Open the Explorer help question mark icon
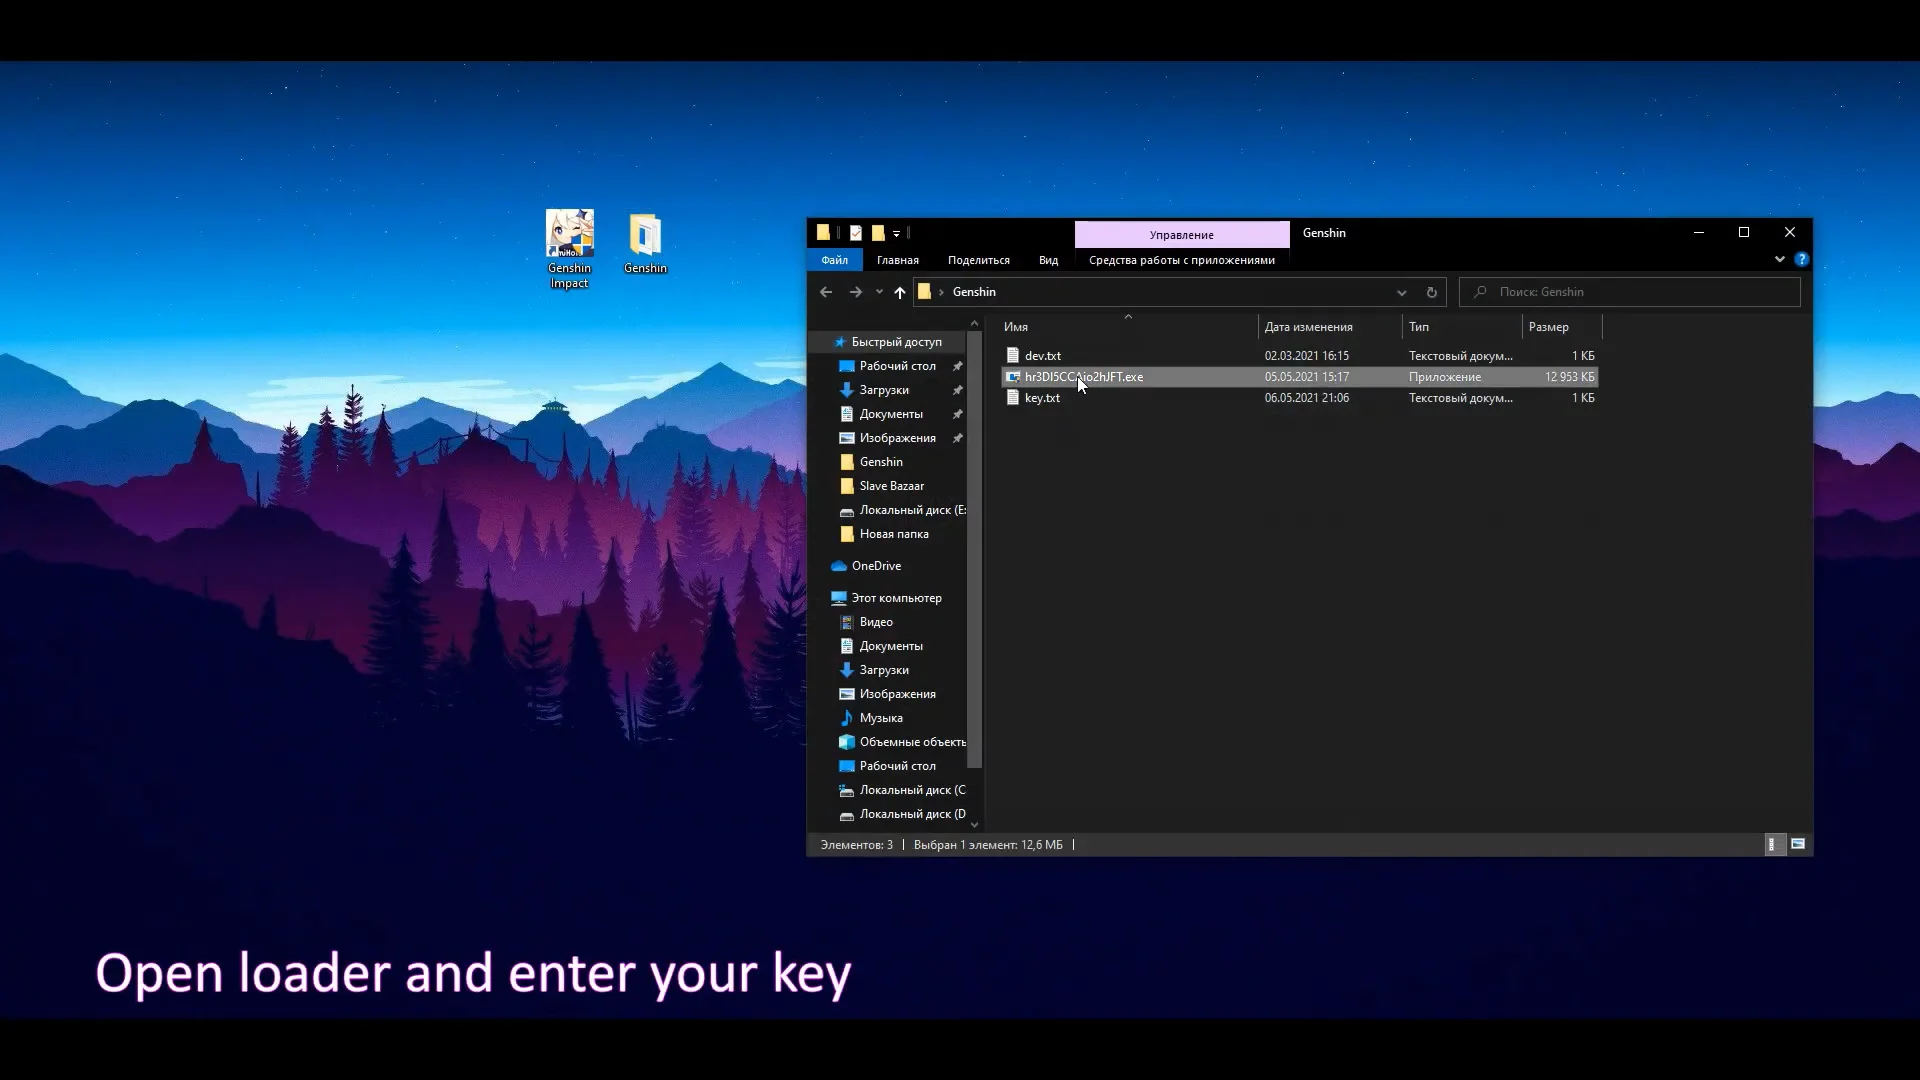1920x1080 pixels. click(1801, 259)
